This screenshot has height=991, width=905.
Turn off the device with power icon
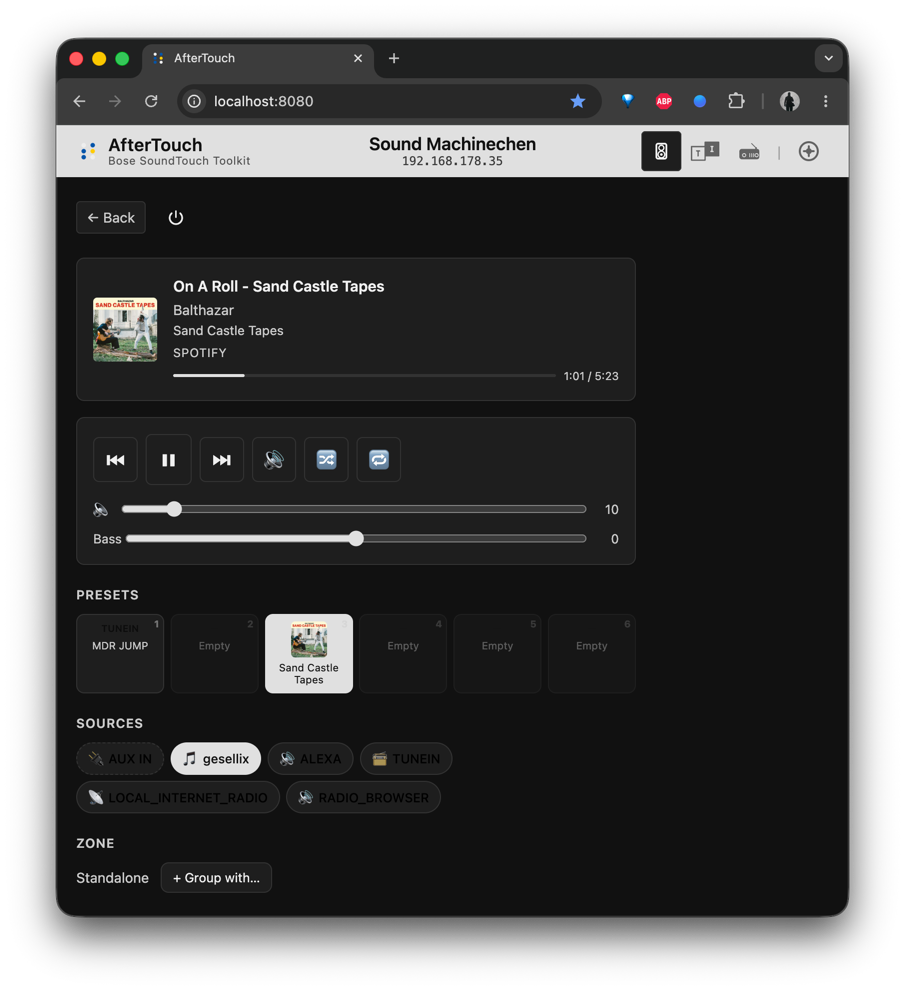[176, 217]
